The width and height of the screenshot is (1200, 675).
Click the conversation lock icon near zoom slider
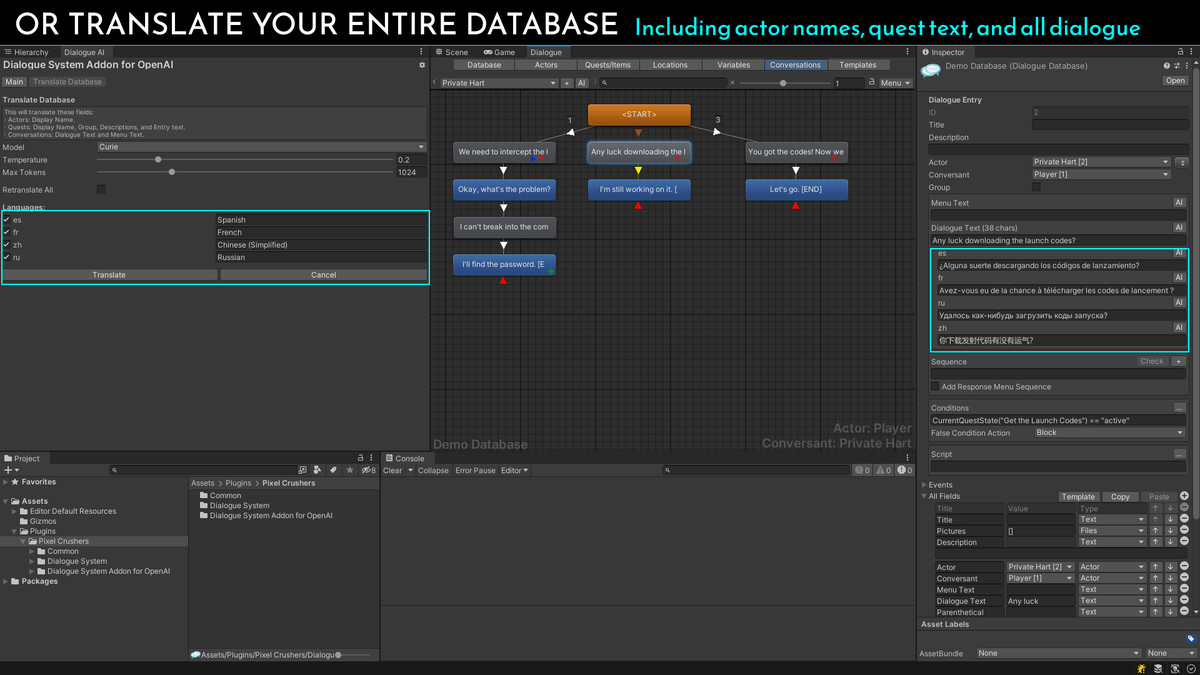point(872,83)
